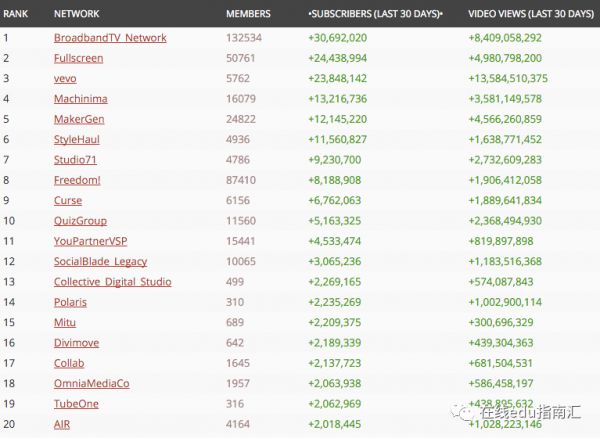Click the Polaris network link
The width and height of the screenshot is (600, 438).
tap(70, 302)
